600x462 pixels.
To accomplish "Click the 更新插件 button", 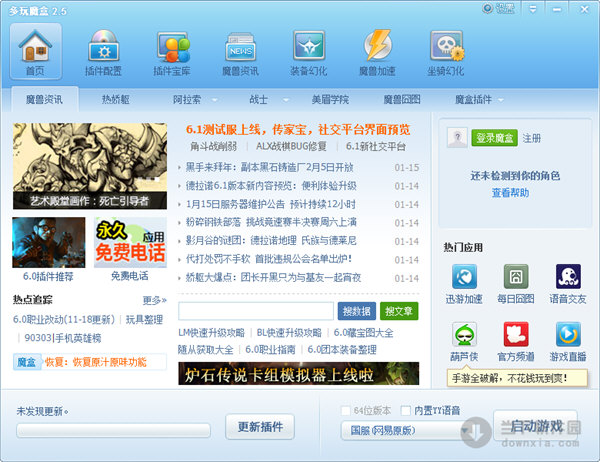I will tap(260, 427).
